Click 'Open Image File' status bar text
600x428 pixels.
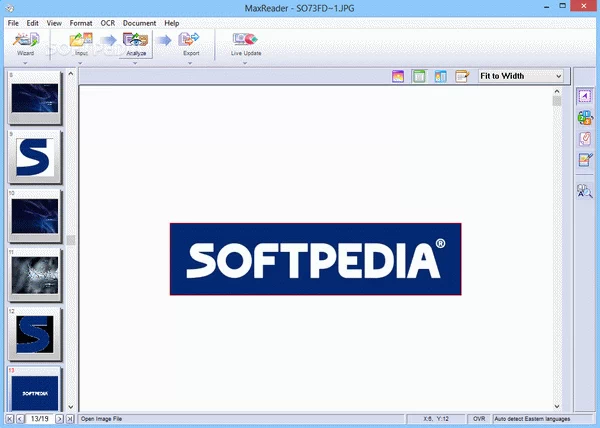tap(101, 419)
